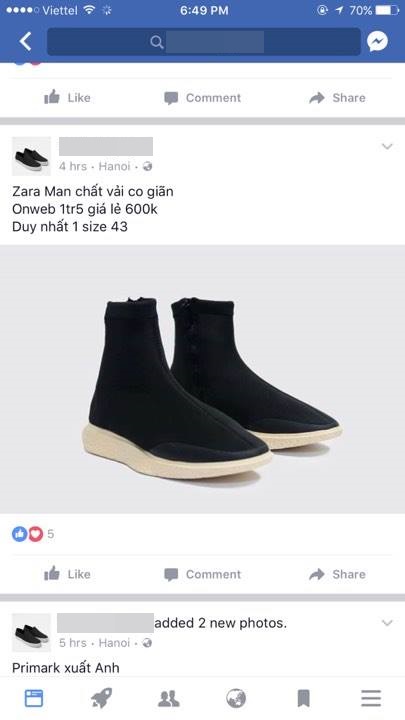The width and height of the screenshot is (405, 720).
Task: Tap the back arrow in header
Action: (x=25, y=42)
